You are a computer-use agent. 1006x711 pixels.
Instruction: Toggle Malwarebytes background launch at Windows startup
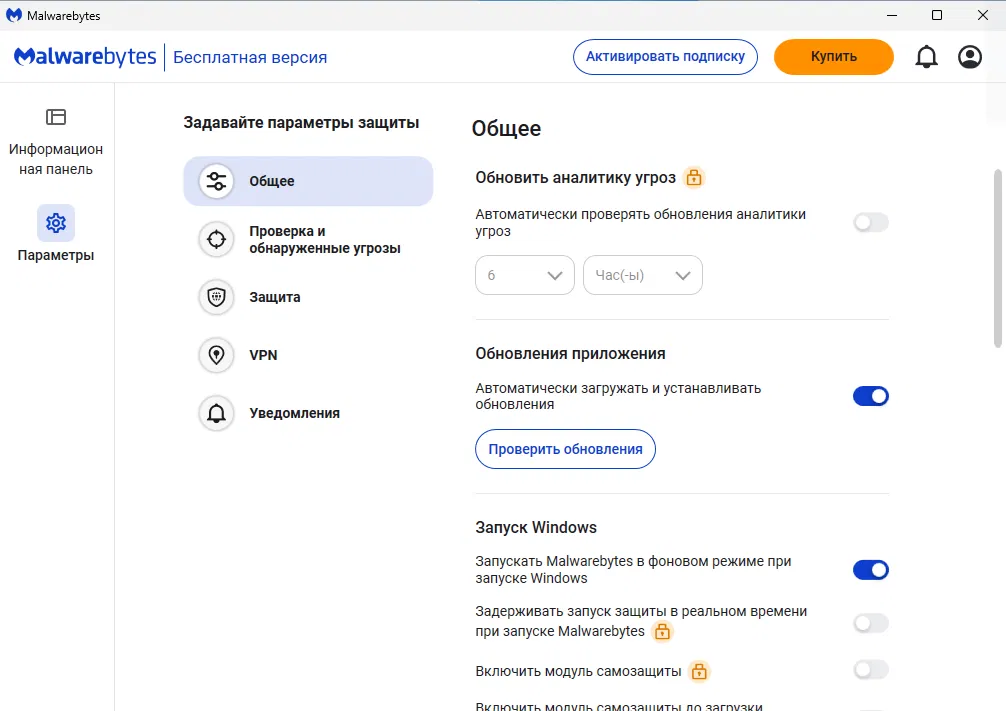point(870,570)
